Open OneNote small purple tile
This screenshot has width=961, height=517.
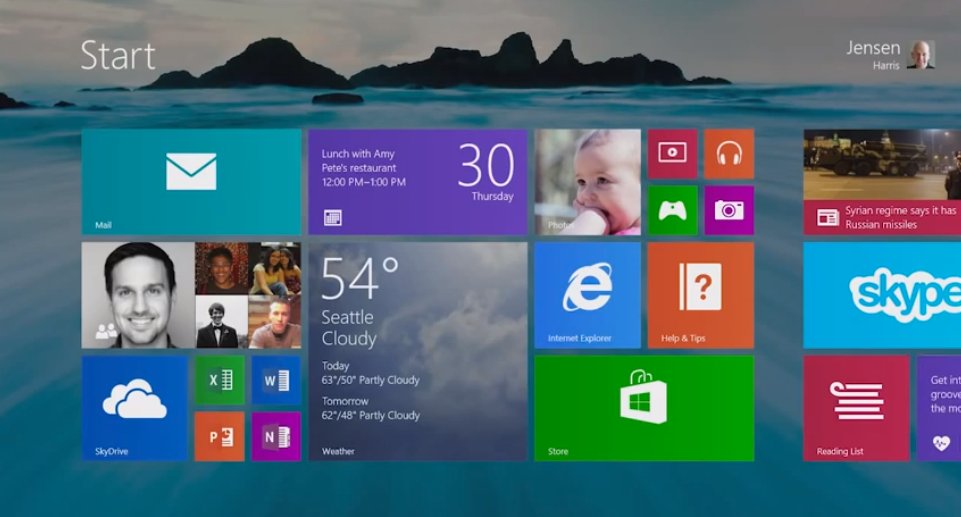(x=276, y=436)
